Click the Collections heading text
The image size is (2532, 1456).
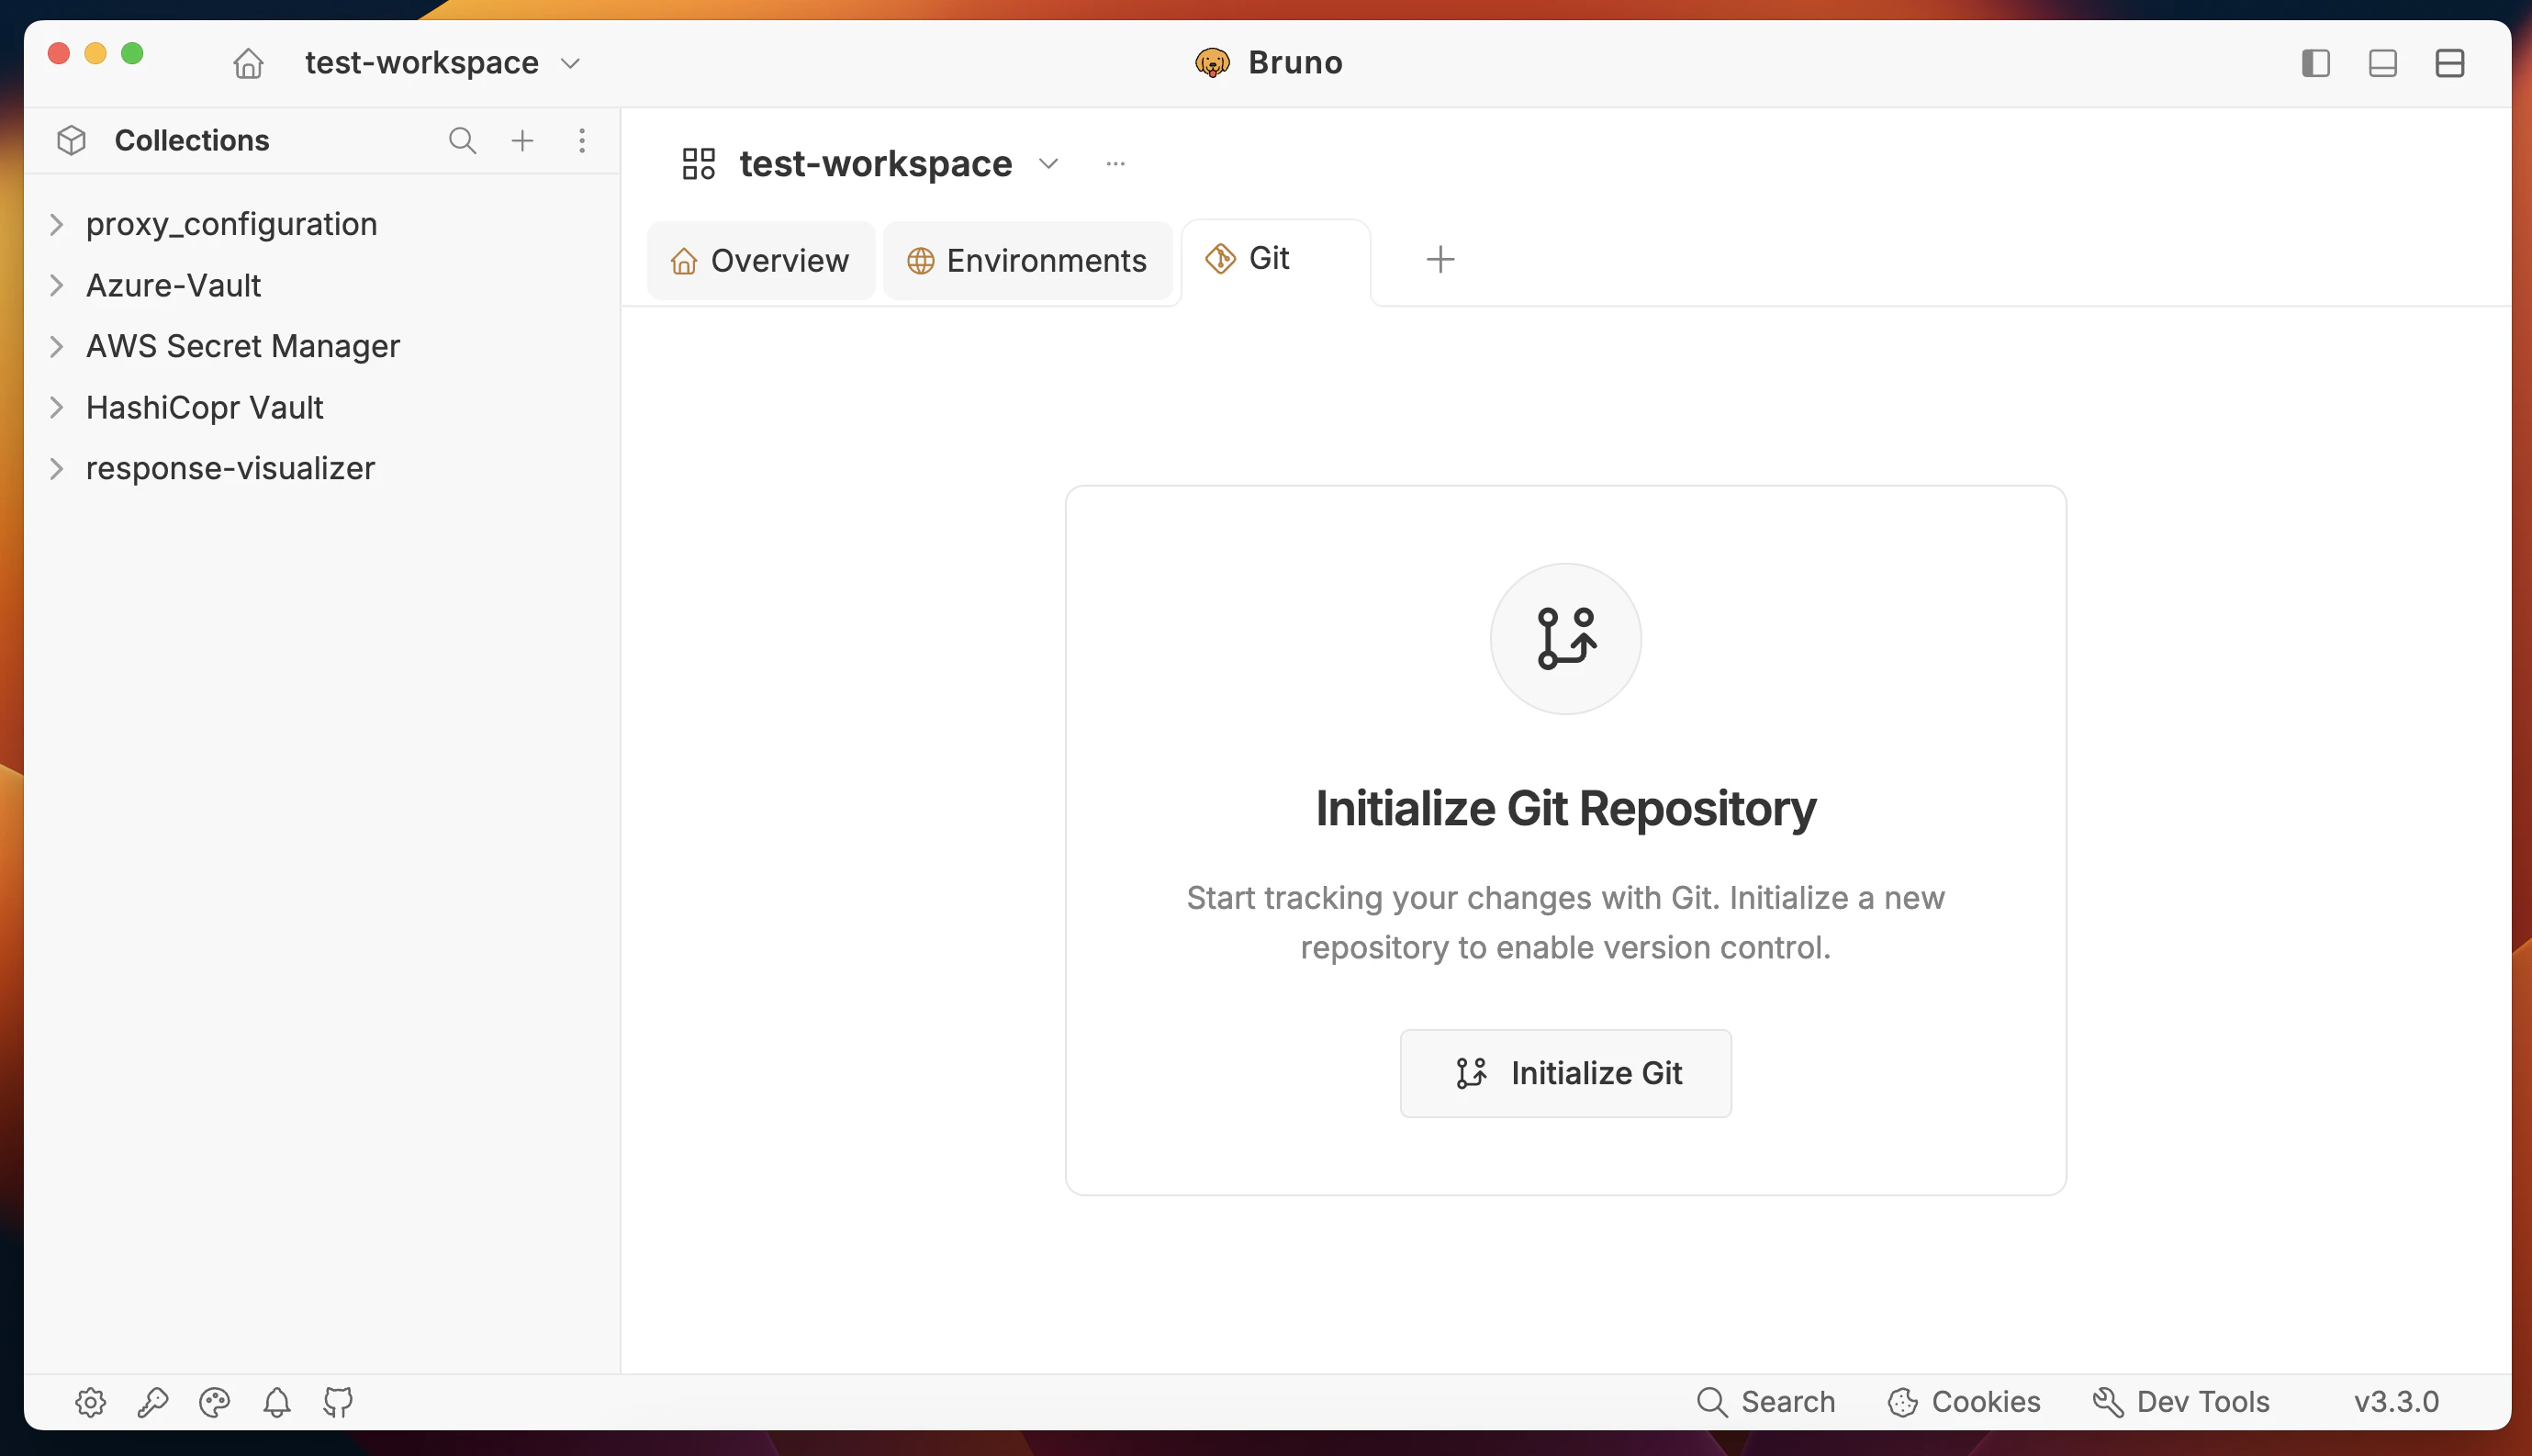(192, 140)
